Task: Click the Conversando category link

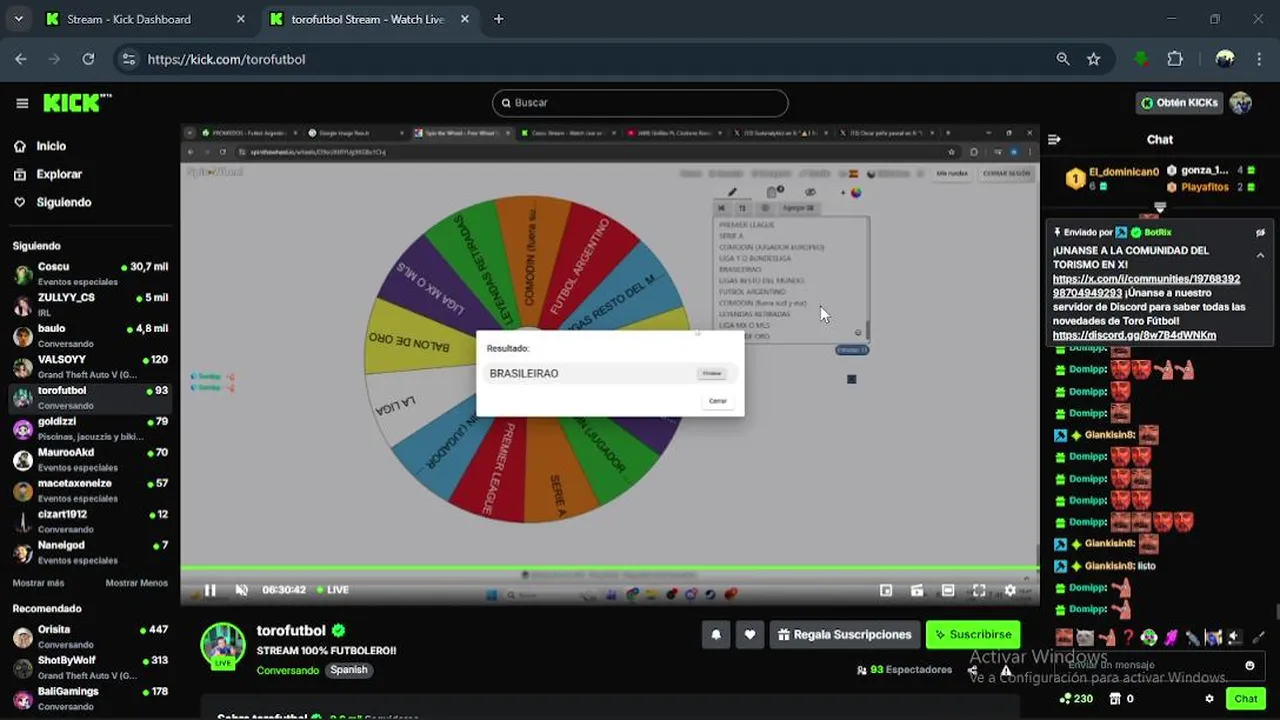Action: 287,670
